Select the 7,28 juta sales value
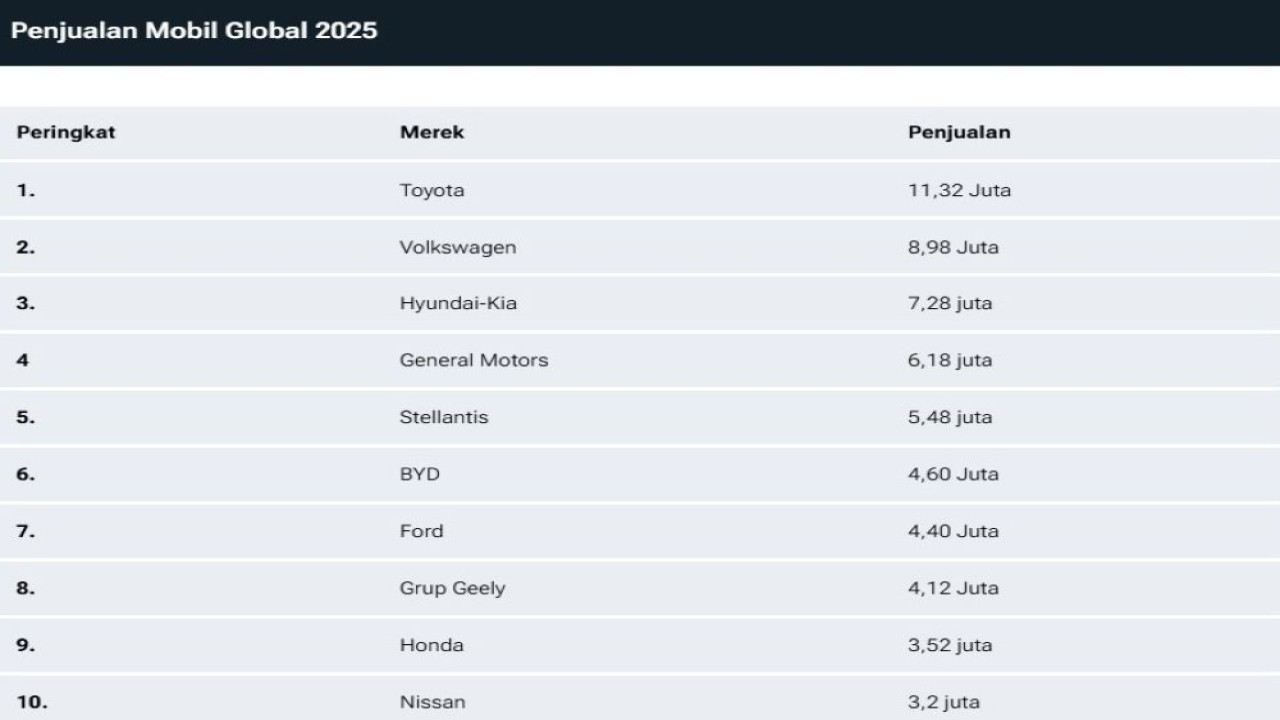This screenshot has height=720, width=1280. (950, 303)
